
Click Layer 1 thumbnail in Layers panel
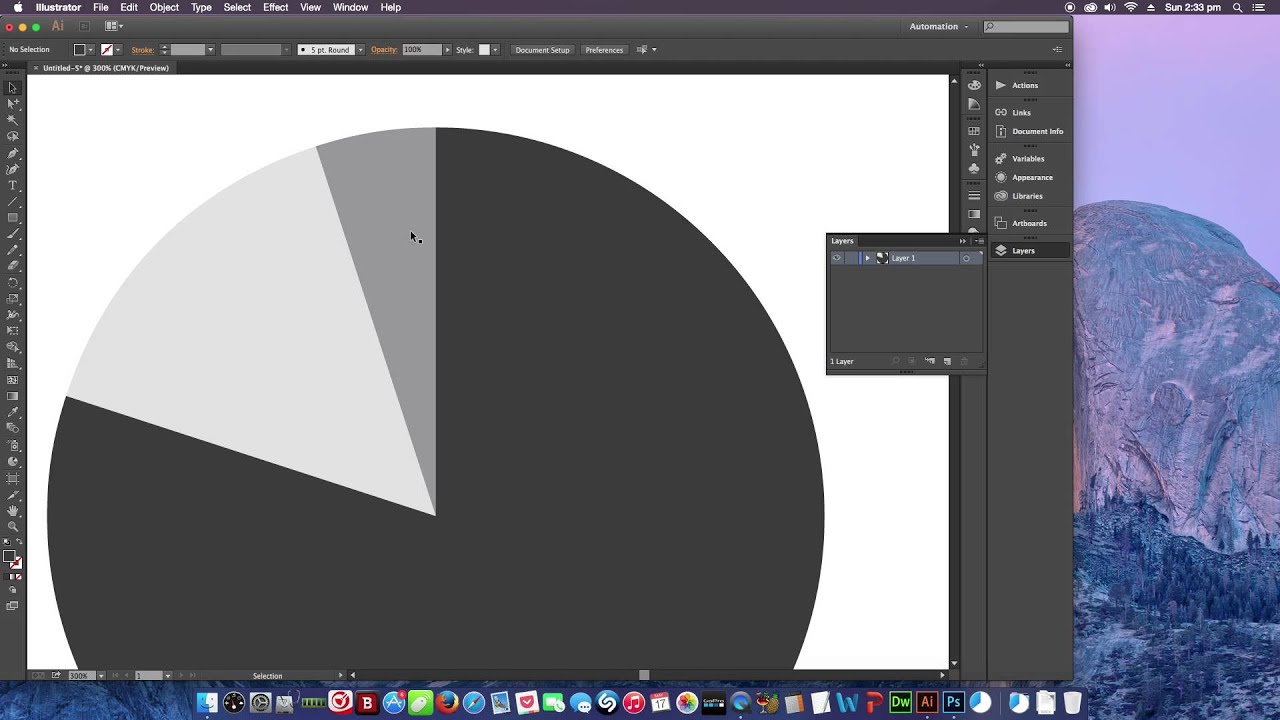pos(882,258)
